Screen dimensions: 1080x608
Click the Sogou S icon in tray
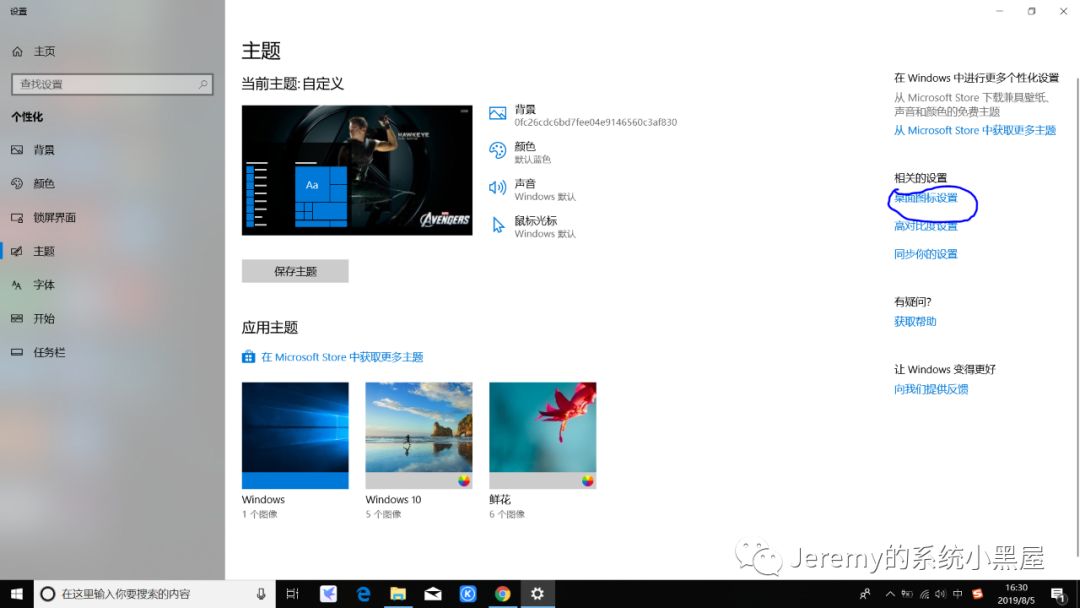pos(977,594)
